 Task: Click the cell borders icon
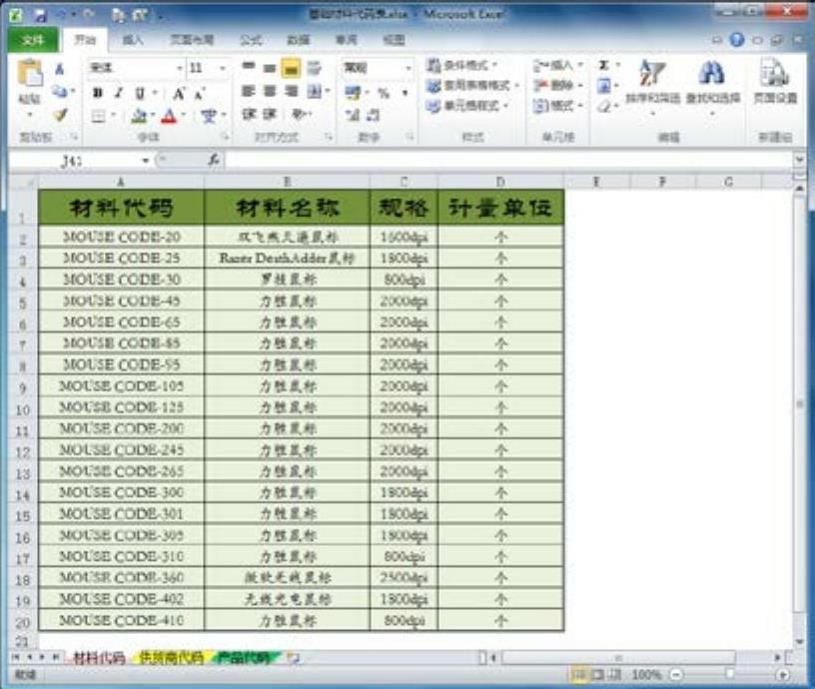tap(98, 115)
